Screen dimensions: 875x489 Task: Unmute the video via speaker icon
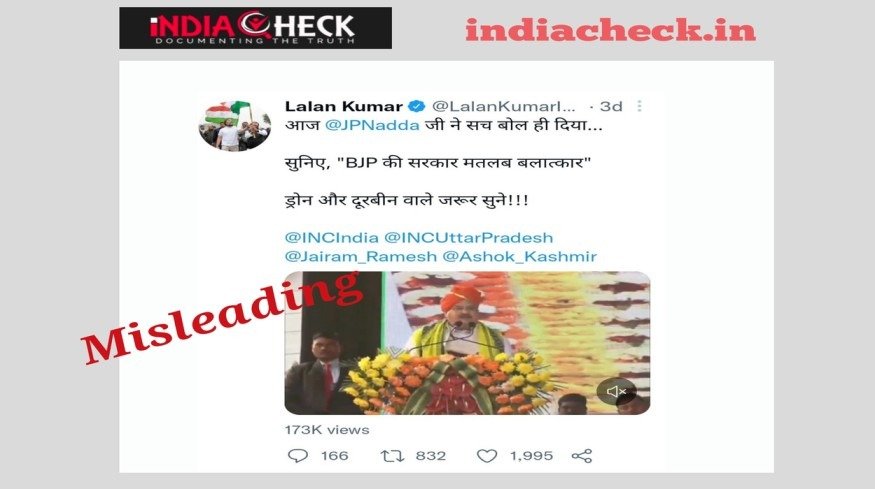[x=616, y=392]
